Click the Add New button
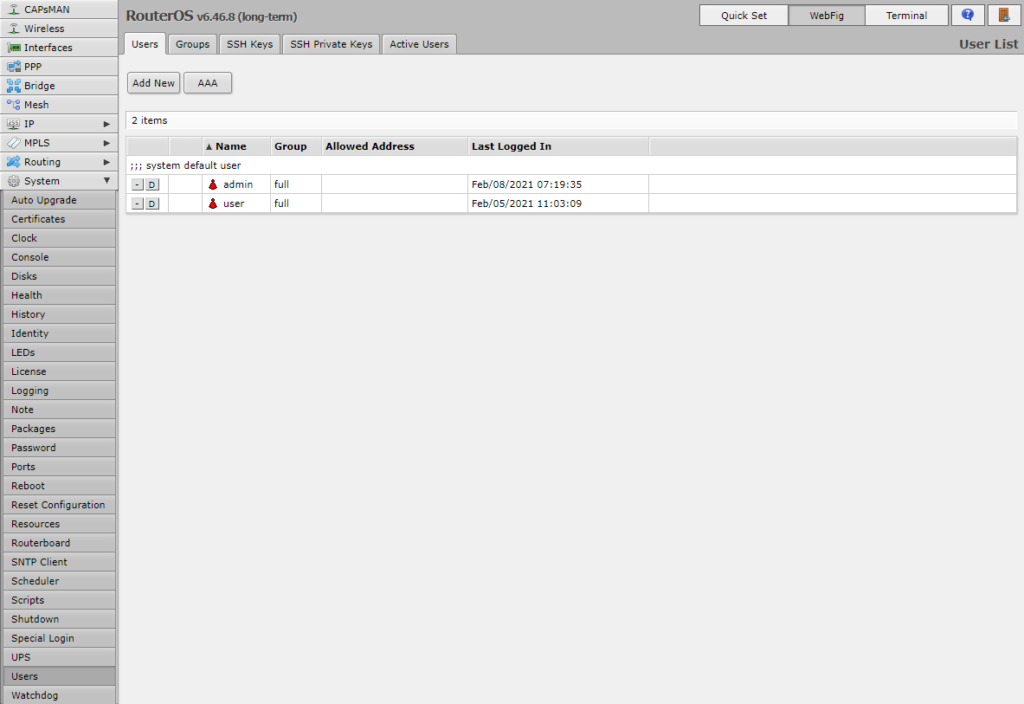 [153, 83]
